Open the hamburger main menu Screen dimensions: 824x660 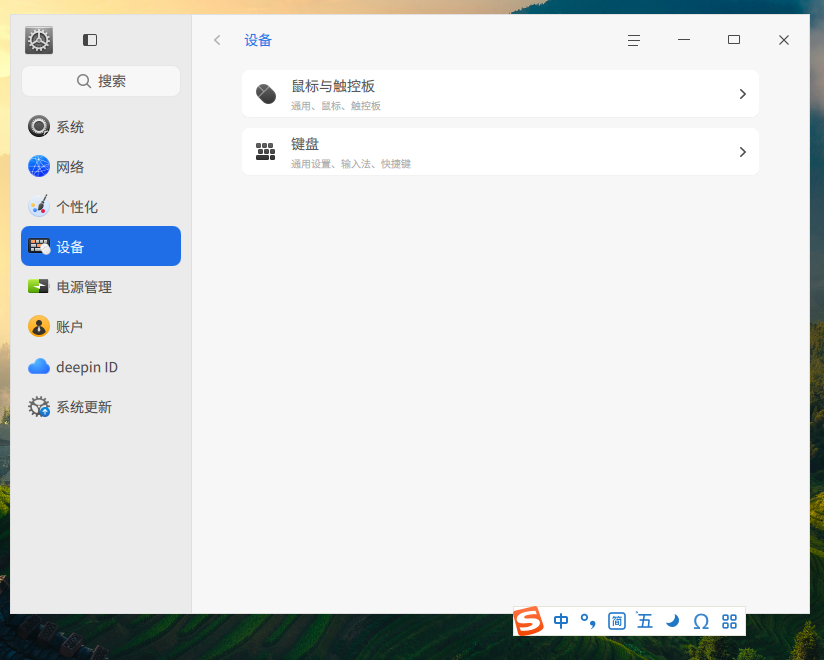(634, 40)
